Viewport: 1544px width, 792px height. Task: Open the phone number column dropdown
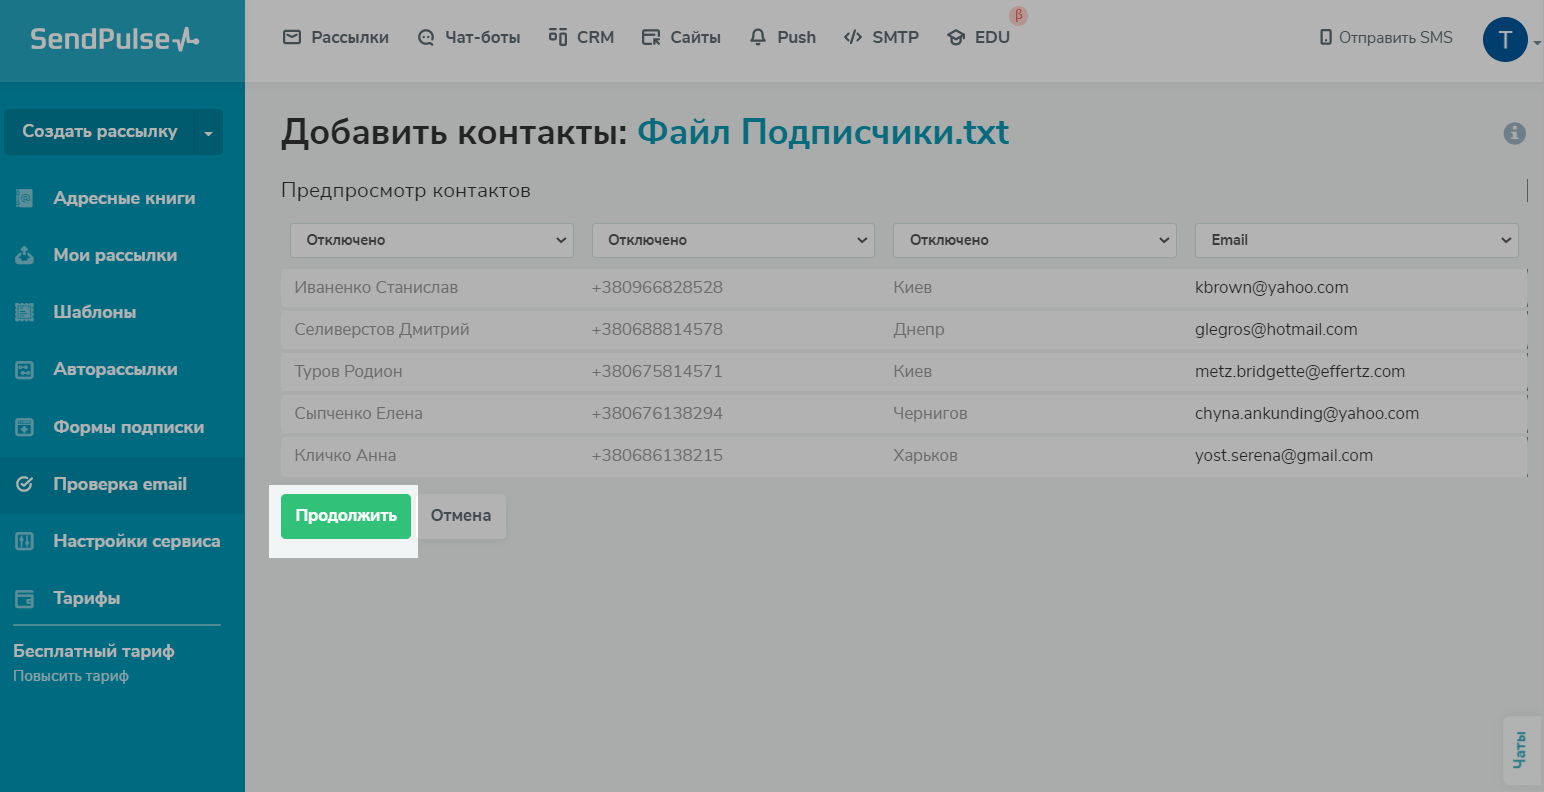point(733,240)
